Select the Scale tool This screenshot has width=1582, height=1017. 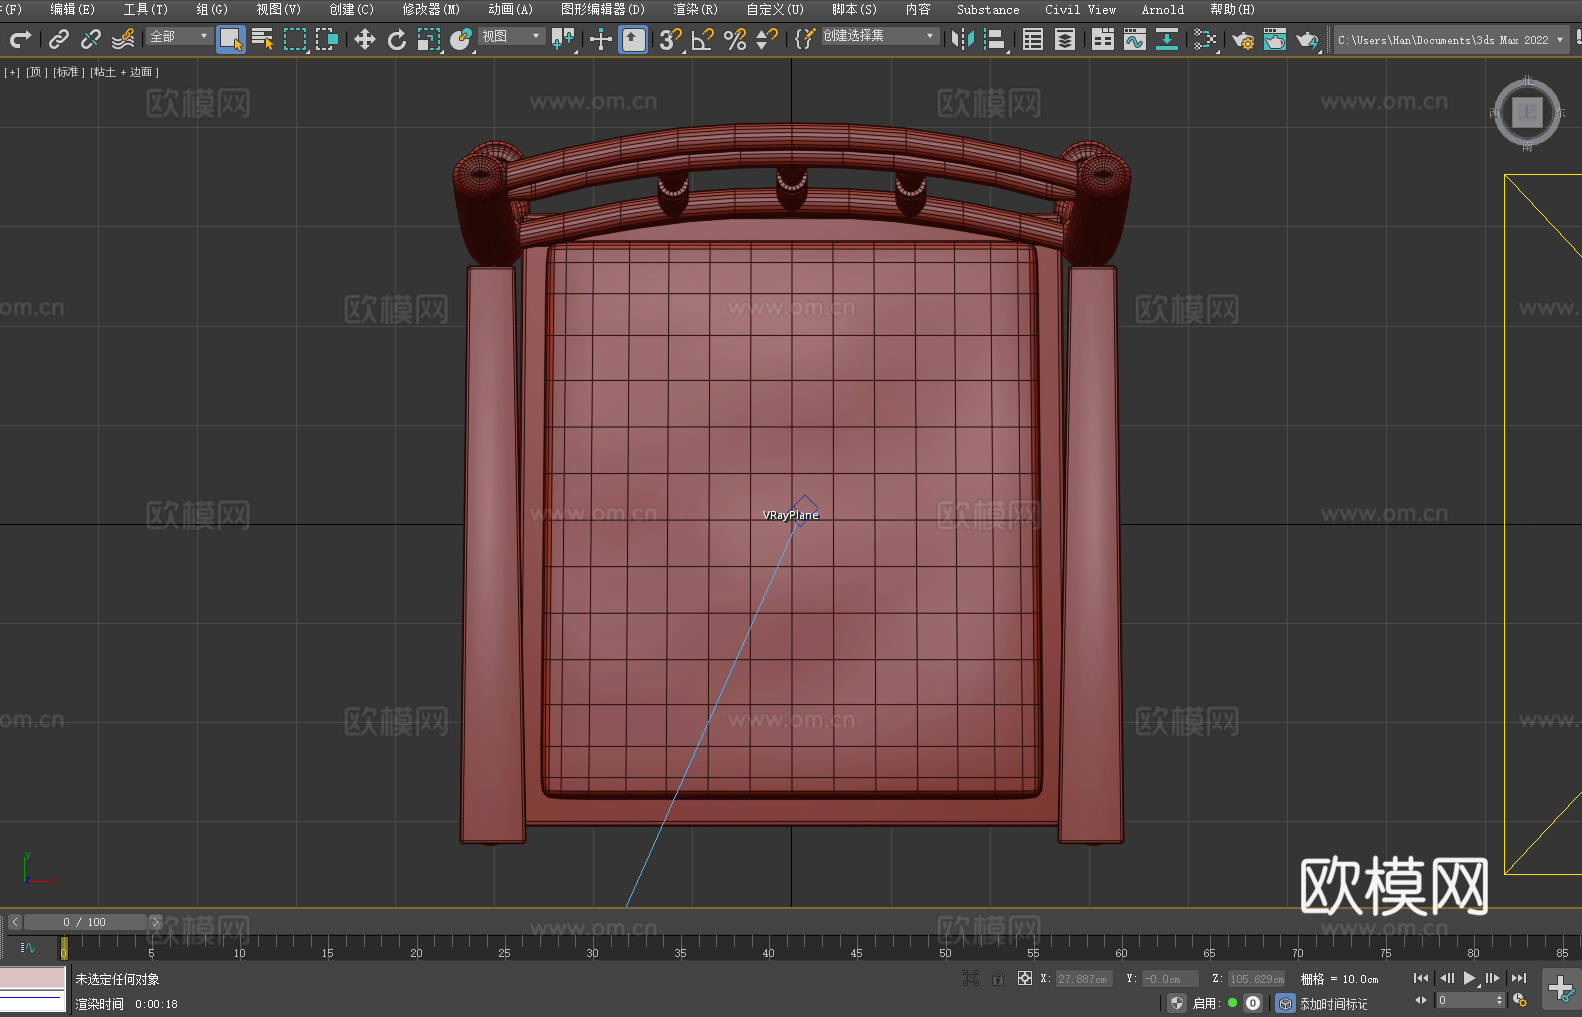click(429, 39)
